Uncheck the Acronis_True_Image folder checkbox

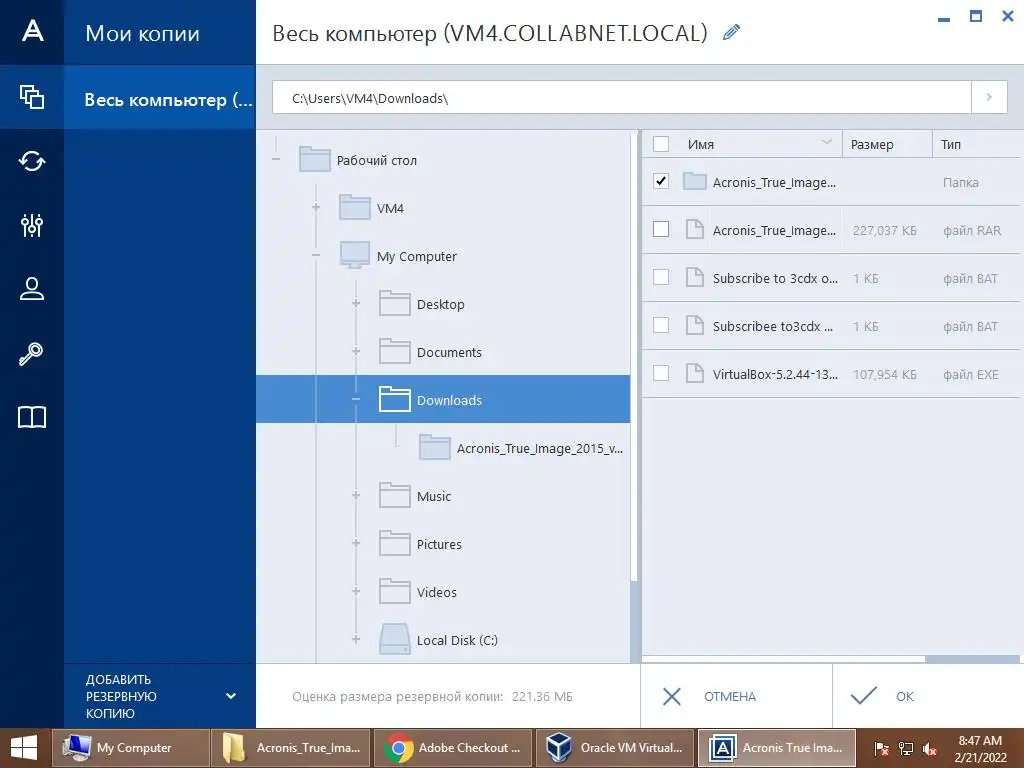point(661,181)
